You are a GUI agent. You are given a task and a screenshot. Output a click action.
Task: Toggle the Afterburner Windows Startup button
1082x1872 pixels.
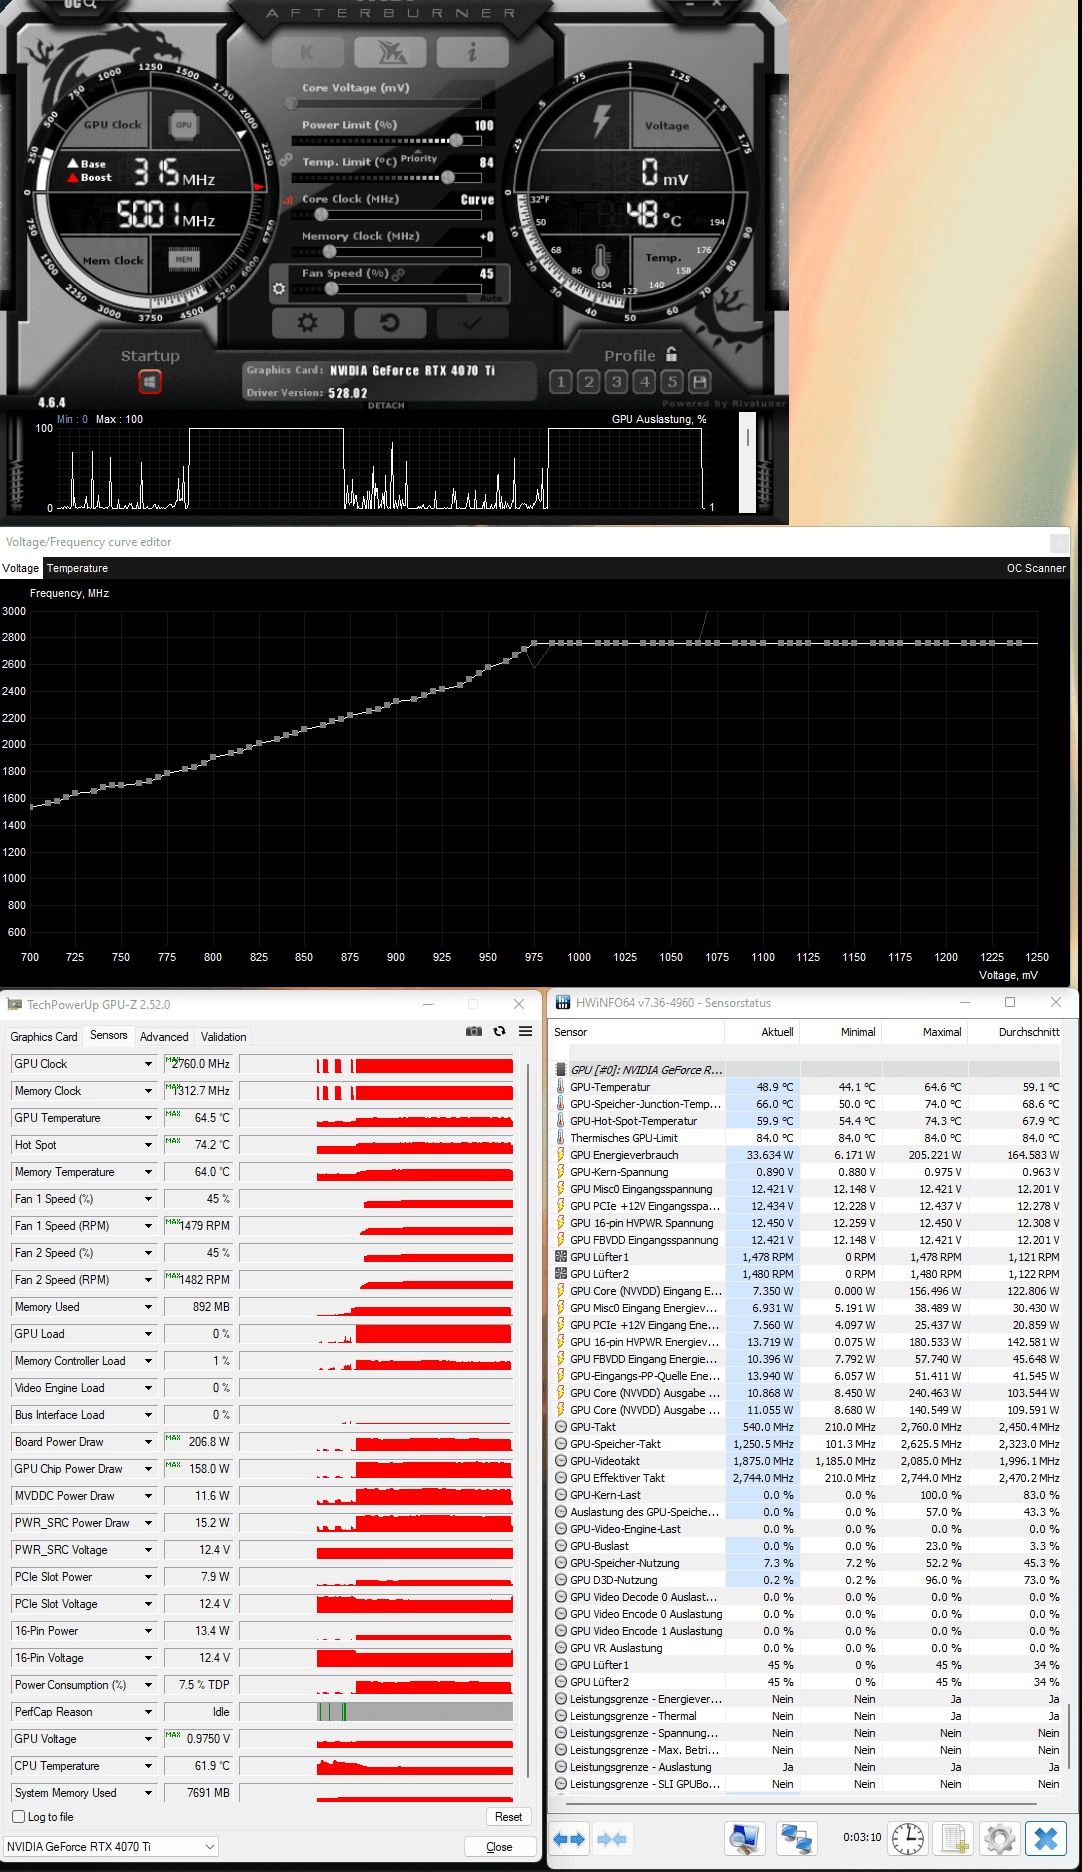coord(150,382)
